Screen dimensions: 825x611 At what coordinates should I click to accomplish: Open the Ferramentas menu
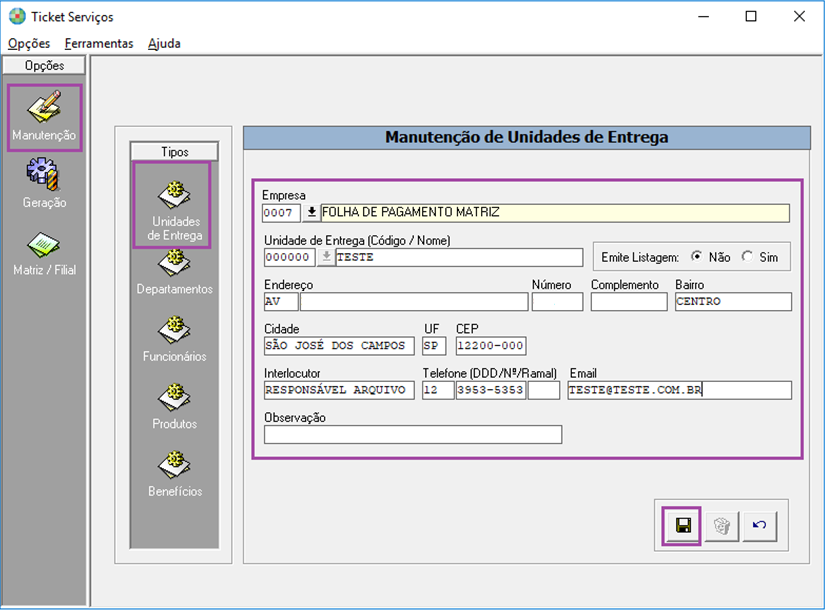pyautogui.click(x=99, y=44)
